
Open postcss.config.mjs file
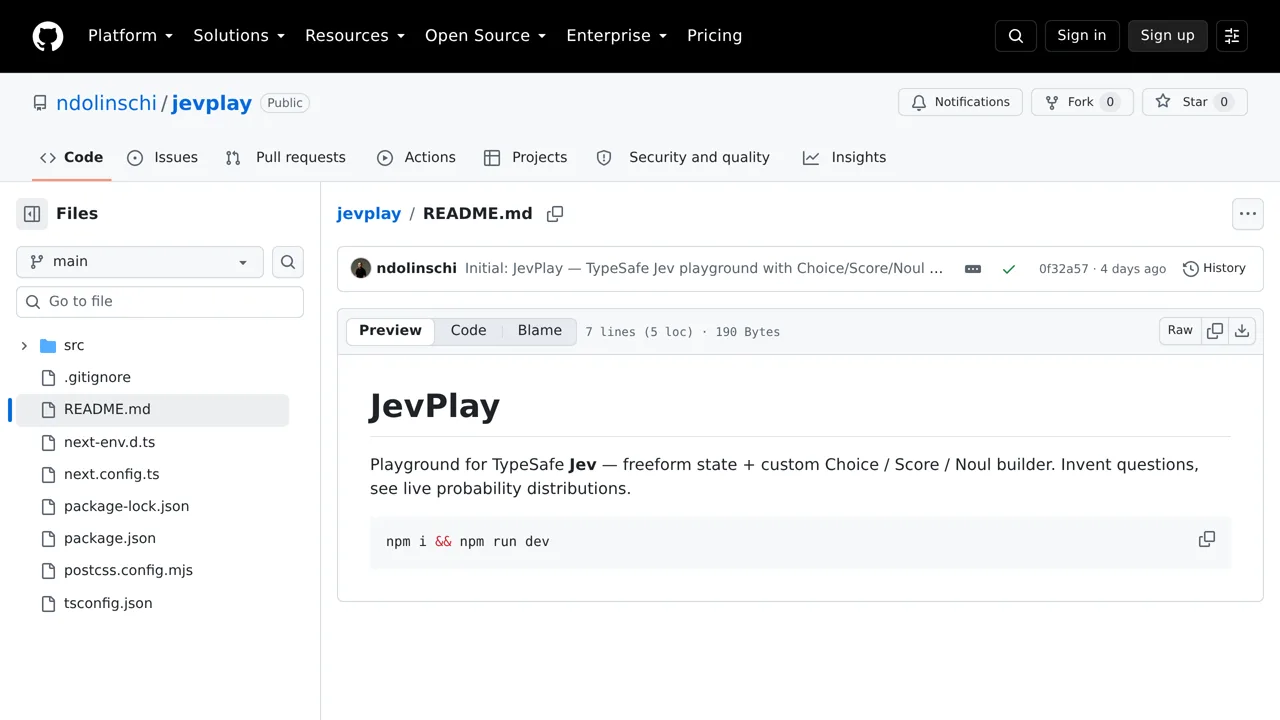128,570
